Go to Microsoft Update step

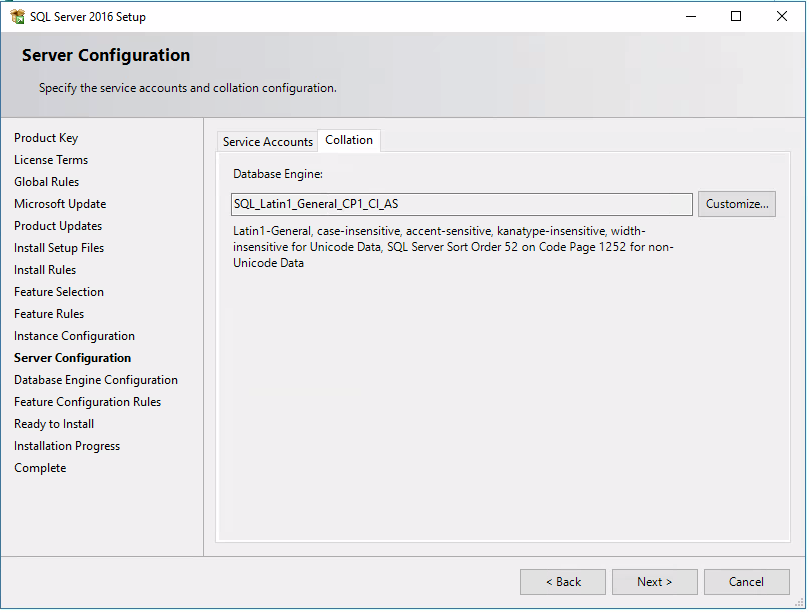tap(59, 204)
